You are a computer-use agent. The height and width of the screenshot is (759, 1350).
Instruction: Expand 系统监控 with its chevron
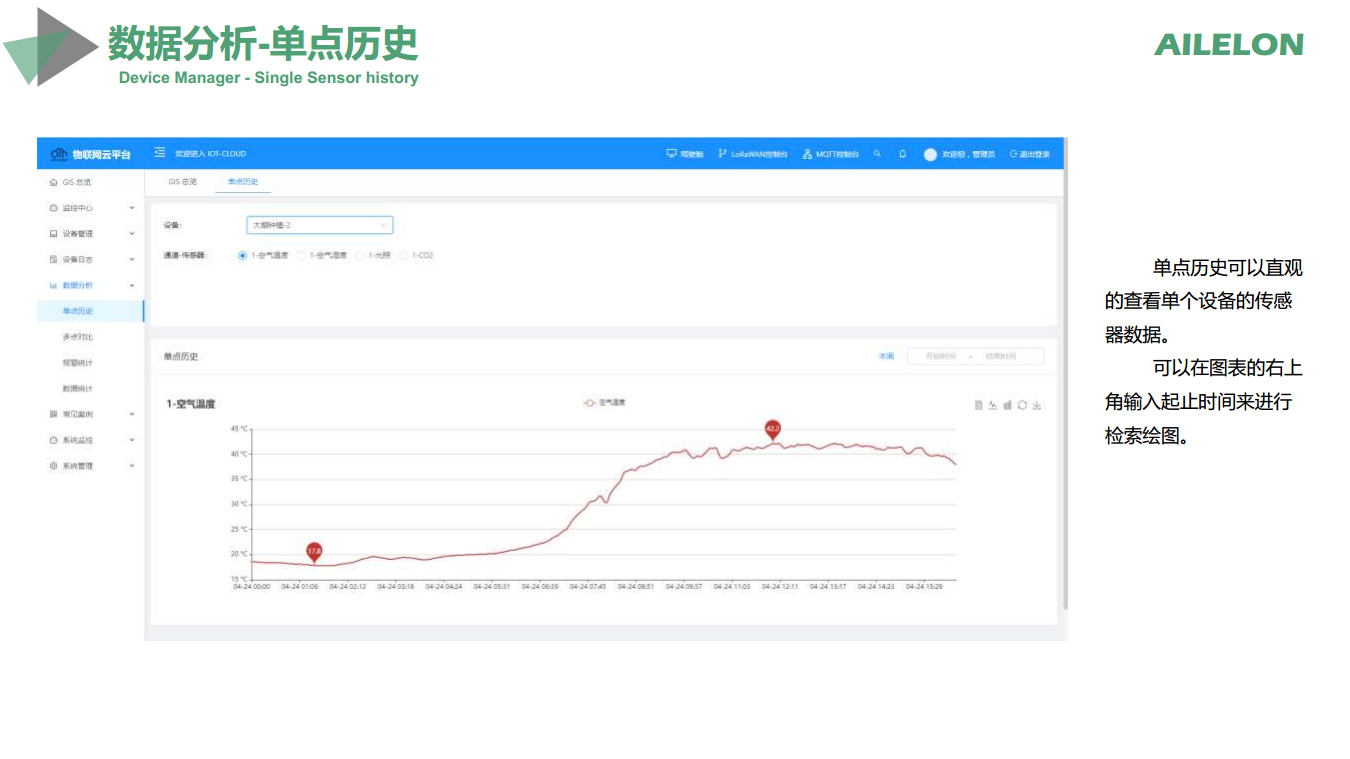[x=132, y=440]
